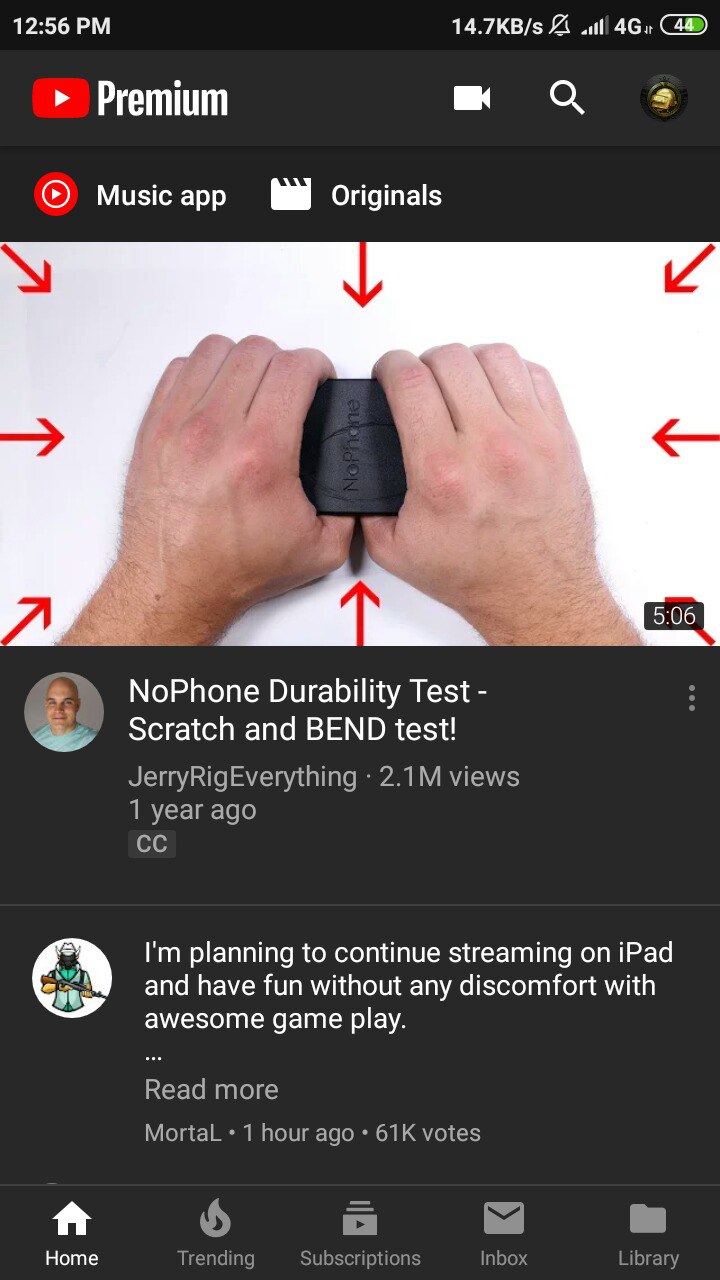720x1280 pixels.
Task: Play the NoPhone Durability Test thumbnail
Action: click(x=360, y=444)
